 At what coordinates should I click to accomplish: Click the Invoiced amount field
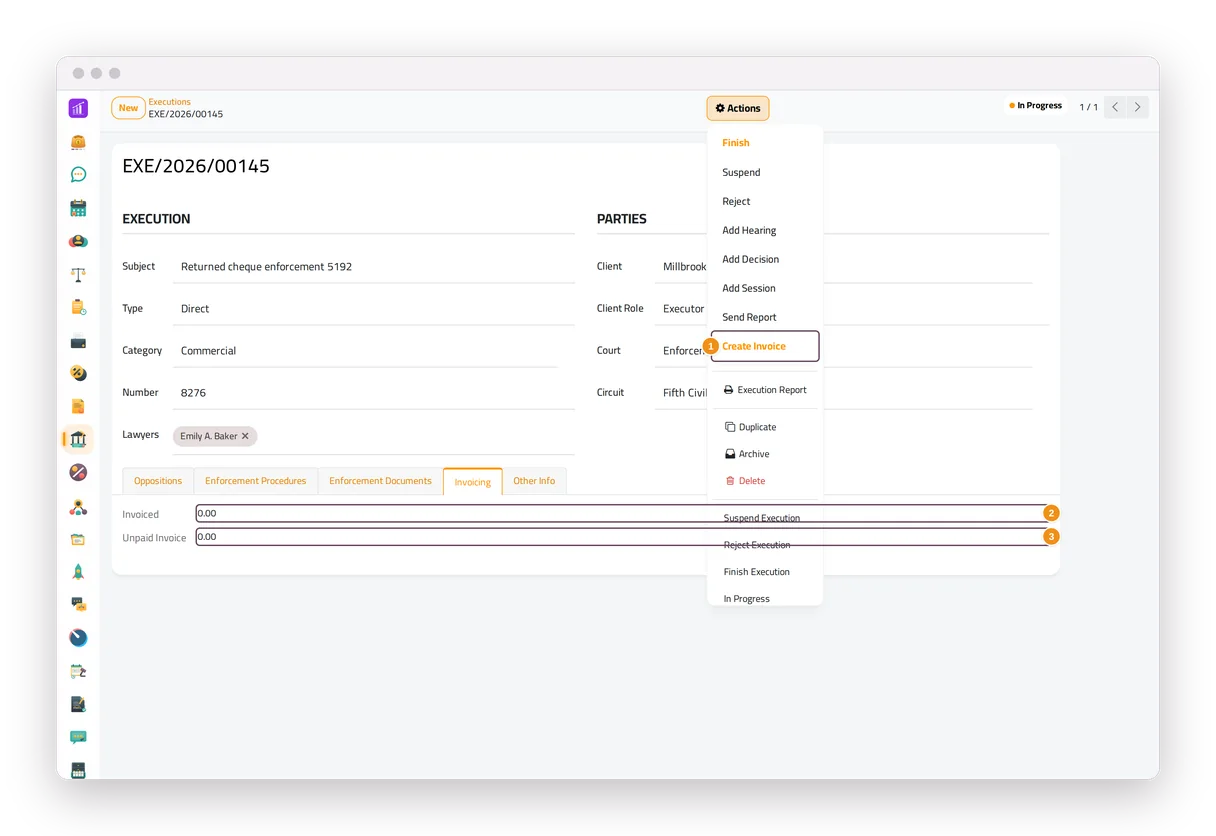621,513
